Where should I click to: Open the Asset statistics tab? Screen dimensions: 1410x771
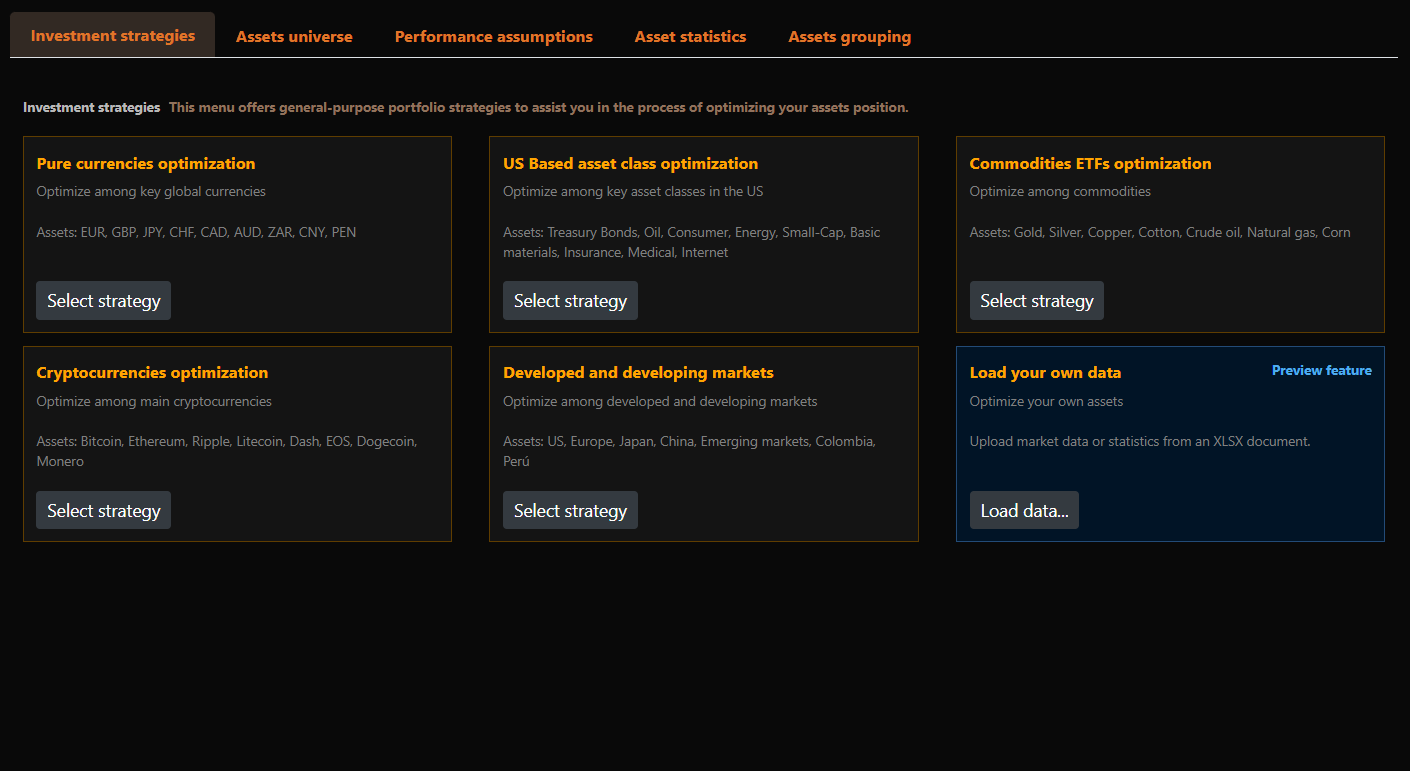(690, 37)
